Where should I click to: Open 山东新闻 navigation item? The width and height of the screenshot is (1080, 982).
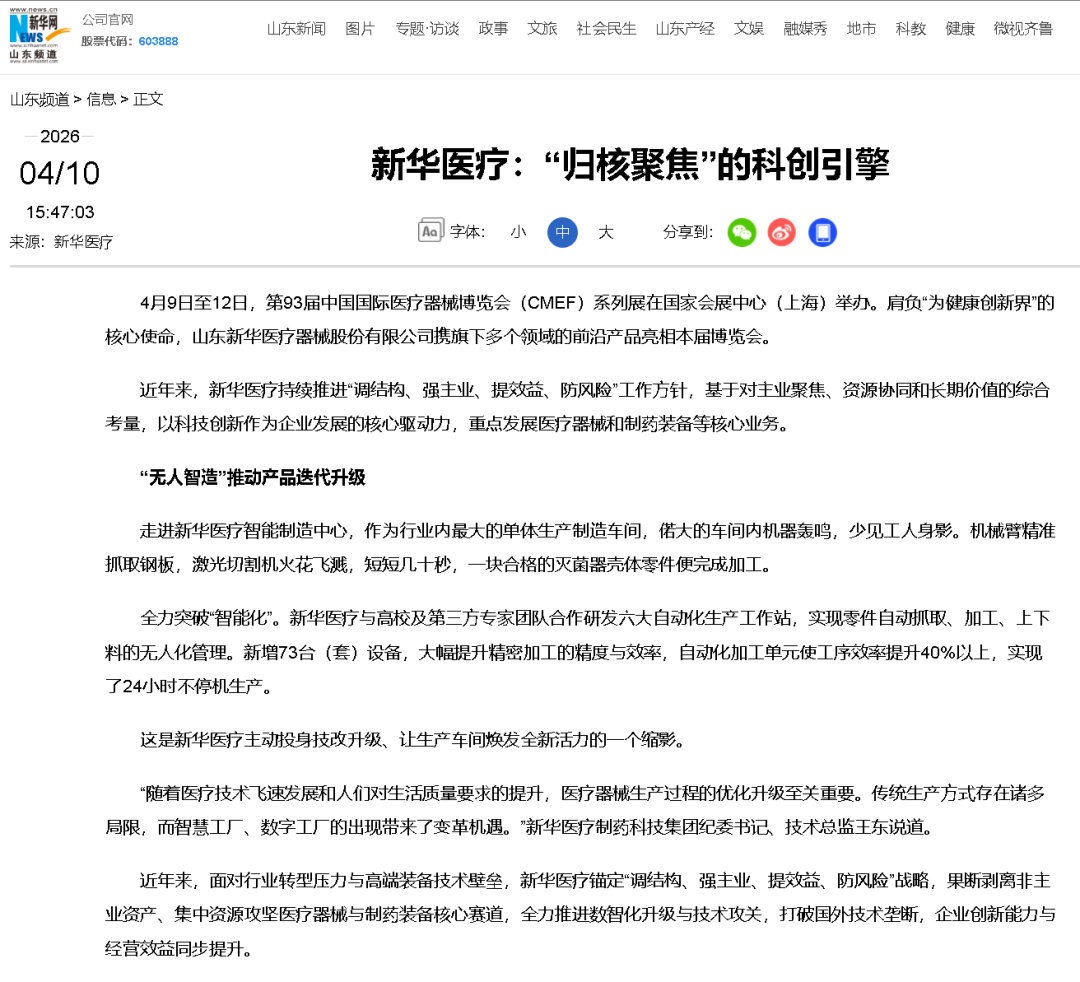click(x=296, y=29)
